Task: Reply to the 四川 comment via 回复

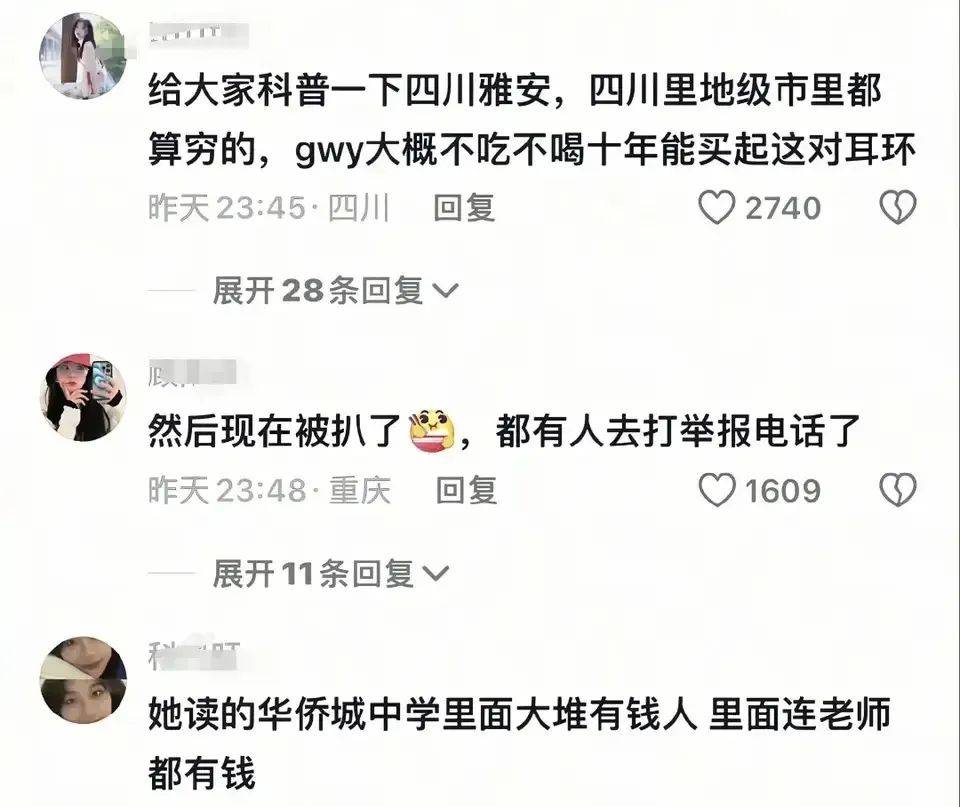Action: (465, 207)
